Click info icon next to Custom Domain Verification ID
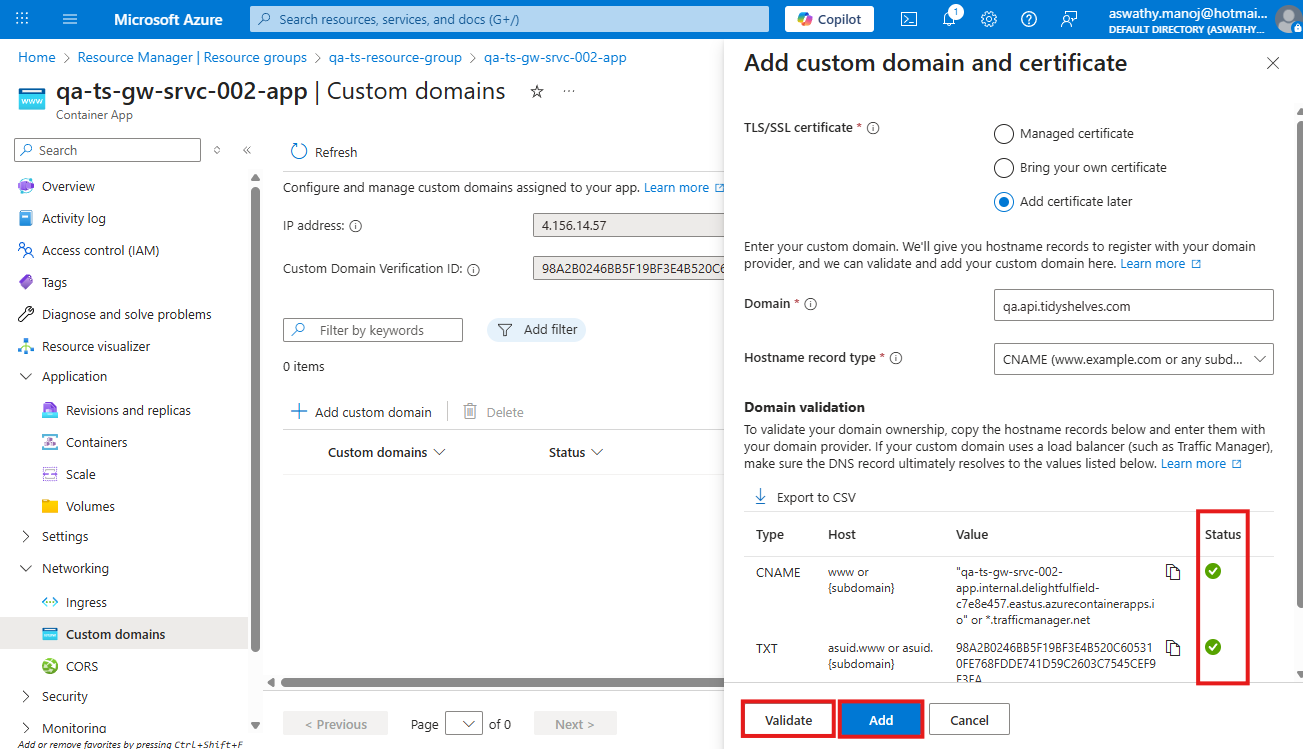The width and height of the screenshot is (1303, 749). tap(474, 269)
